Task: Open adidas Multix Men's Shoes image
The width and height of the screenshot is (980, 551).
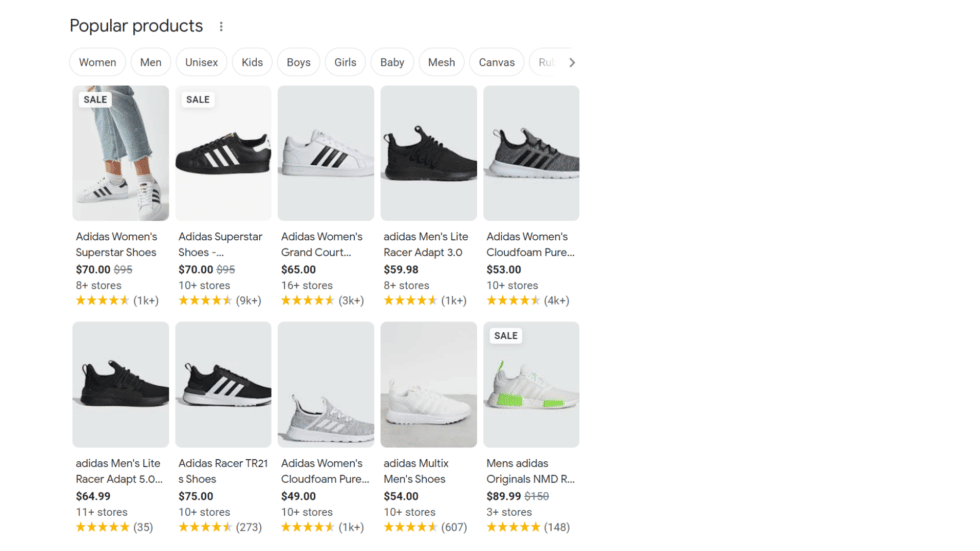Action: 429,384
